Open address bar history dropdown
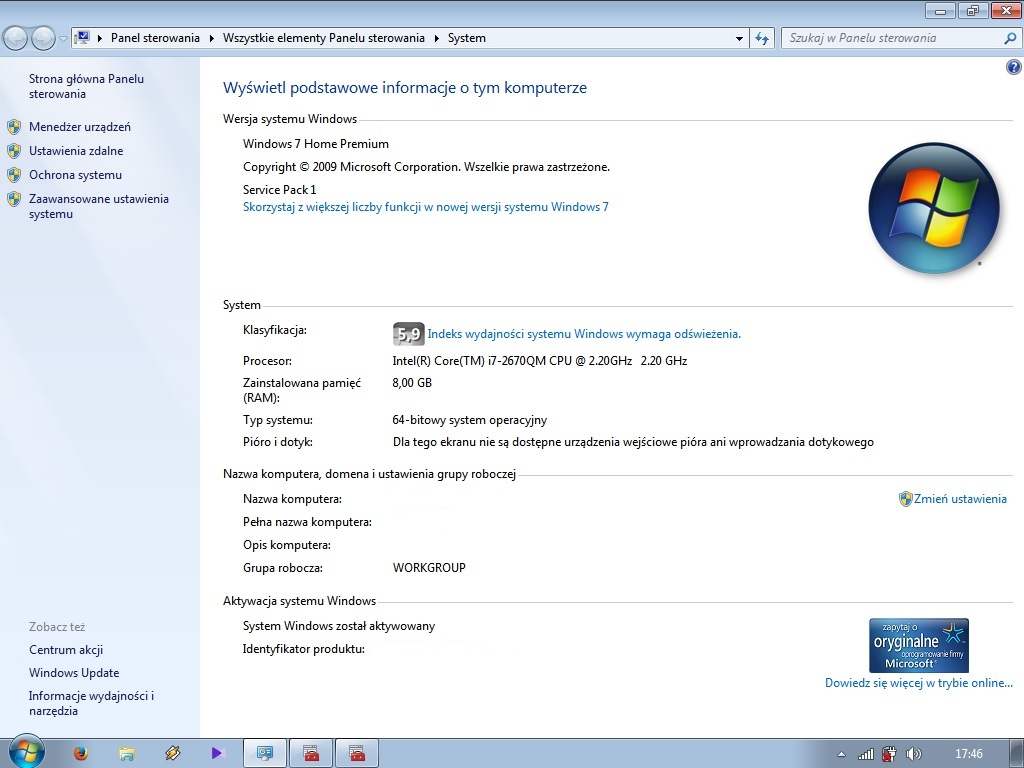Image resolution: width=1024 pixels, height=768 pixels. pyautogui.click(x=739, y=39)
